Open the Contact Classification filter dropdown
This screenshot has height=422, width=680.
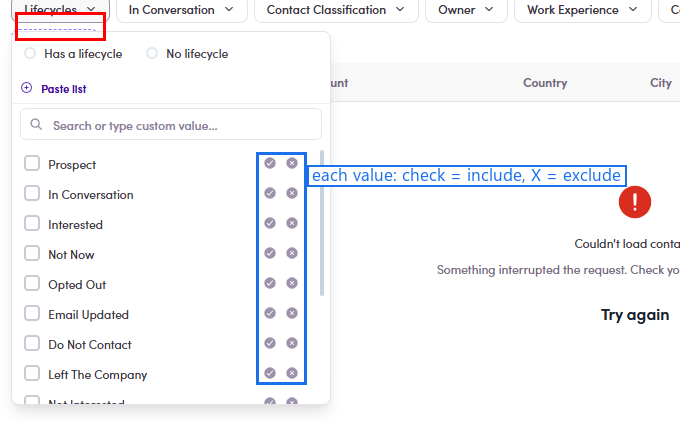coord(336,10)
